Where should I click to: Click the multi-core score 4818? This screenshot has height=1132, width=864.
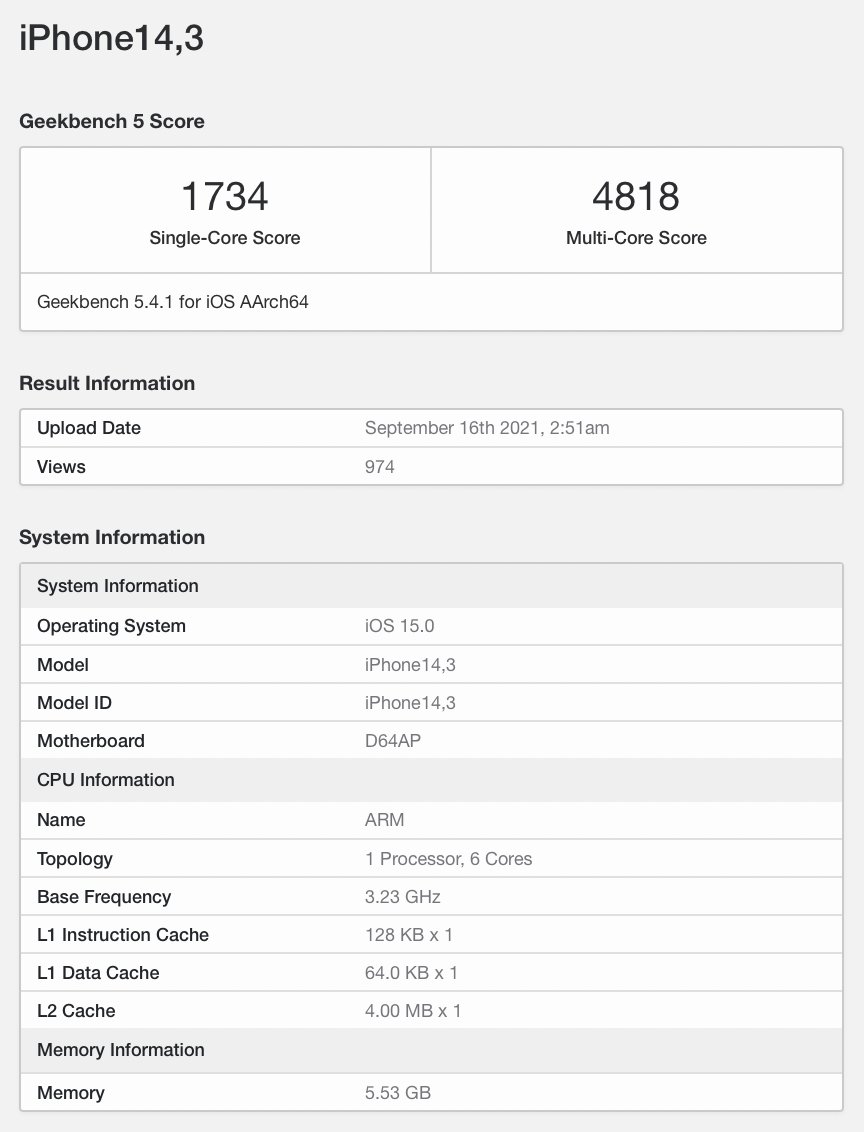pos(636,196)
